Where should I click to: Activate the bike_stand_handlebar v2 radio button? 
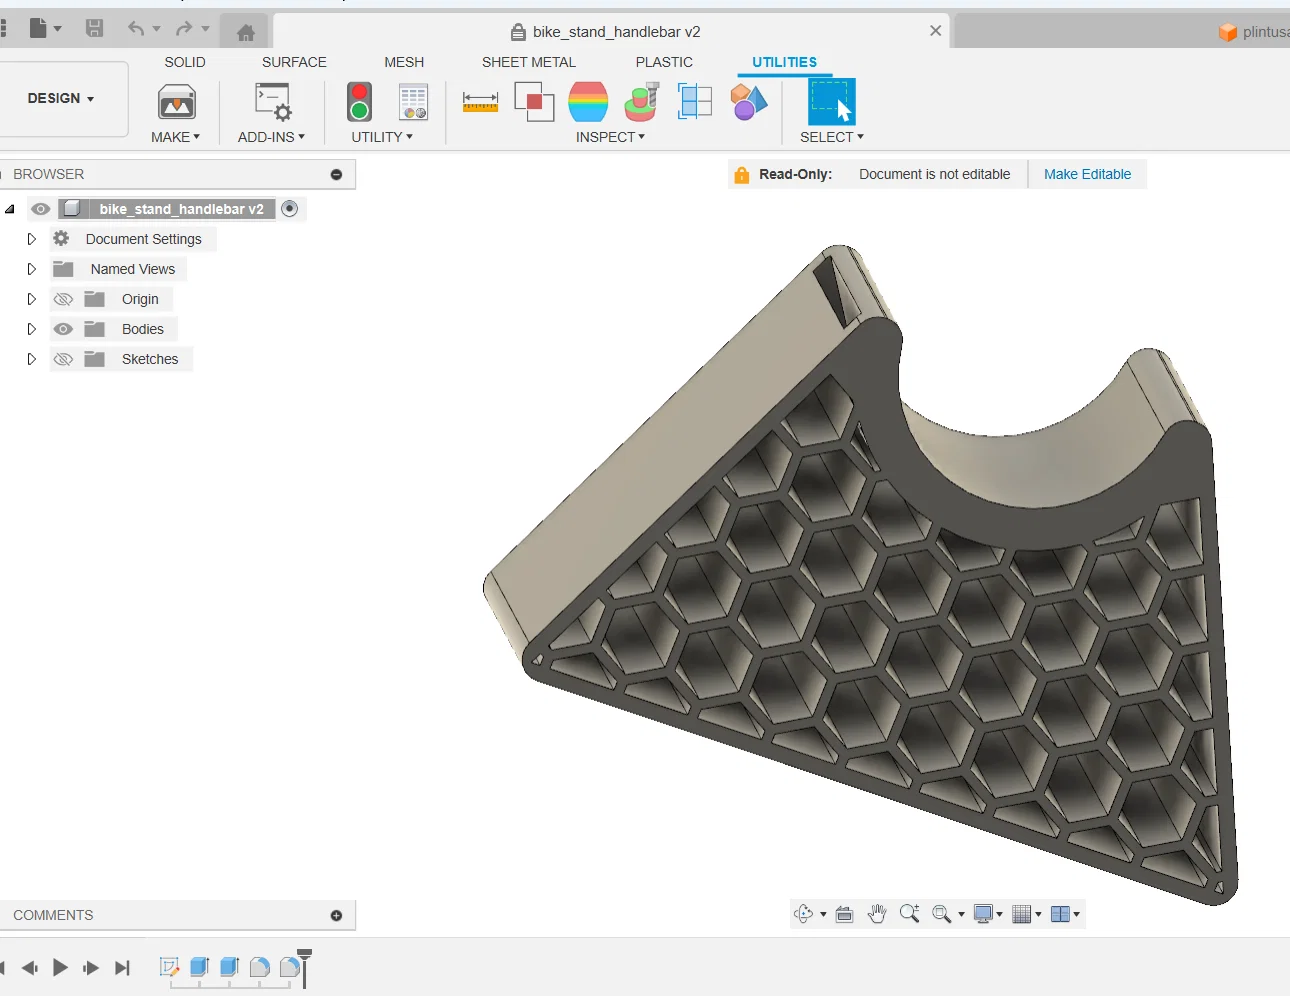[x=290, y=209]
